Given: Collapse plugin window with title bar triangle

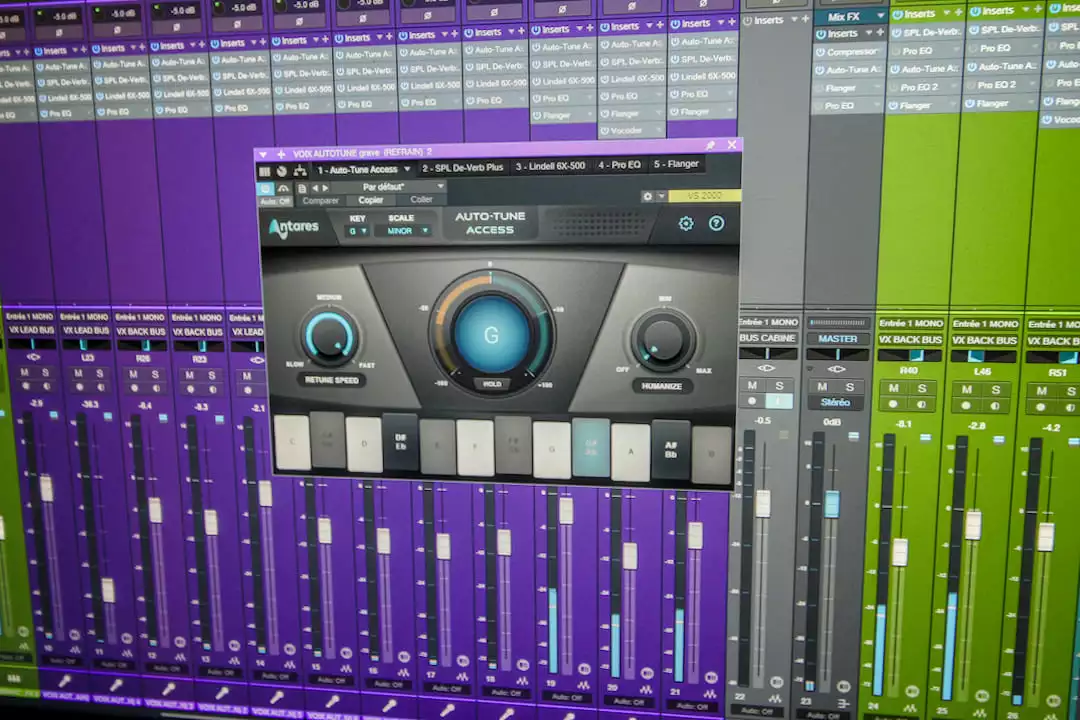Looking at the screenshot, I should pyautogui.click(x=263, y=154).
